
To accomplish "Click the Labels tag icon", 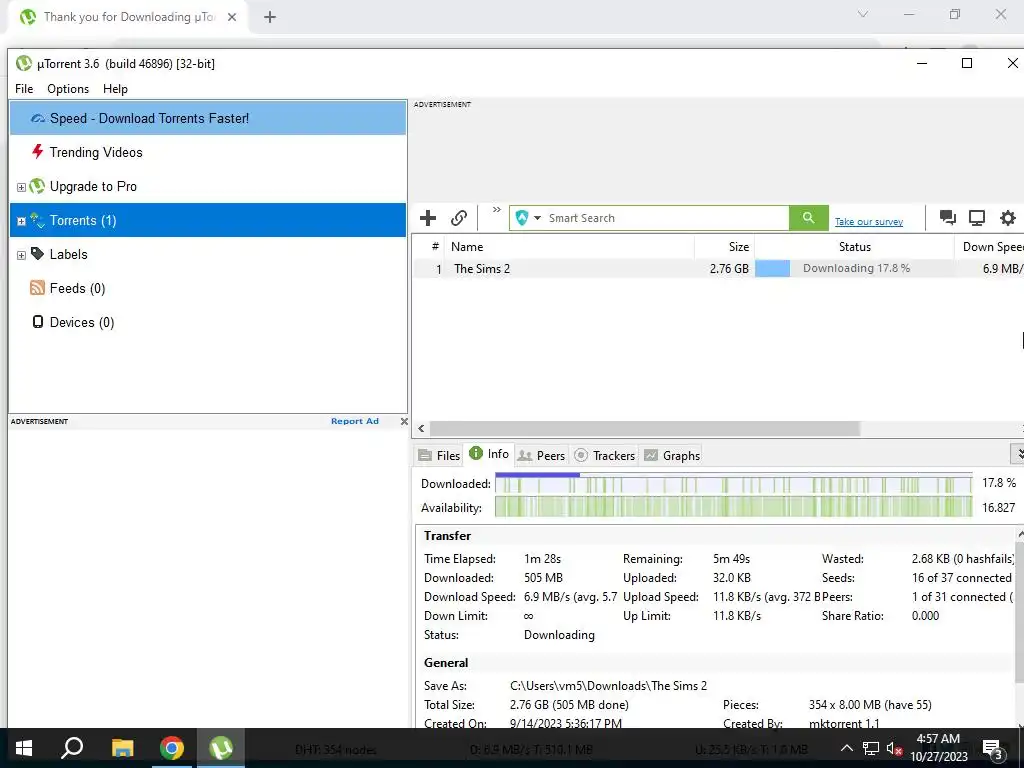I will pos(37,253).
